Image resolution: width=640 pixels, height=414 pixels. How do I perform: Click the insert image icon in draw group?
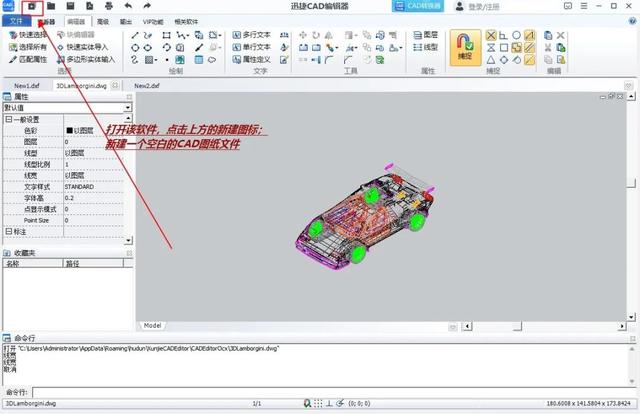[x=180, y=60]
